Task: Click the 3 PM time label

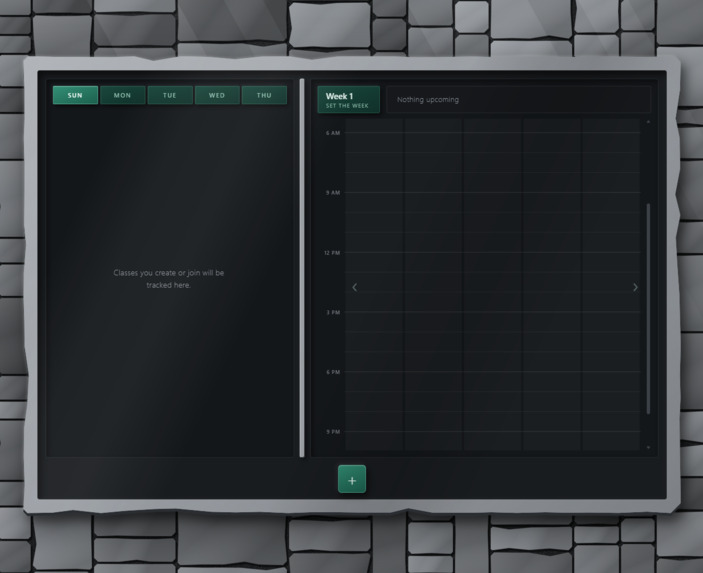Action: pos(333,313)
